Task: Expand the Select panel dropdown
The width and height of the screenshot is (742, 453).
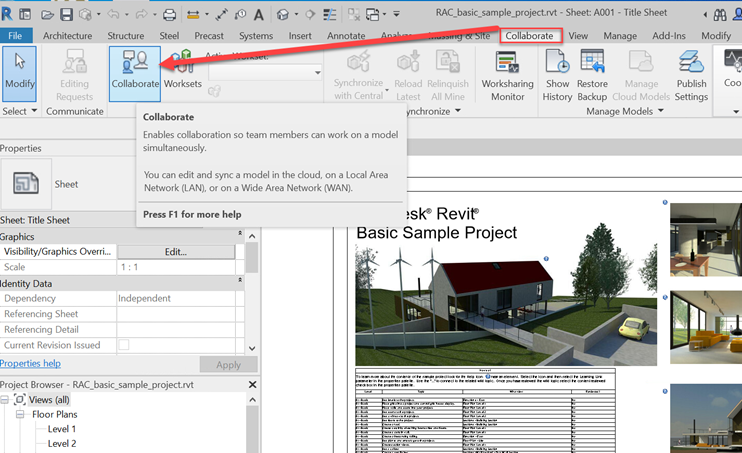Action: [34, 111]
